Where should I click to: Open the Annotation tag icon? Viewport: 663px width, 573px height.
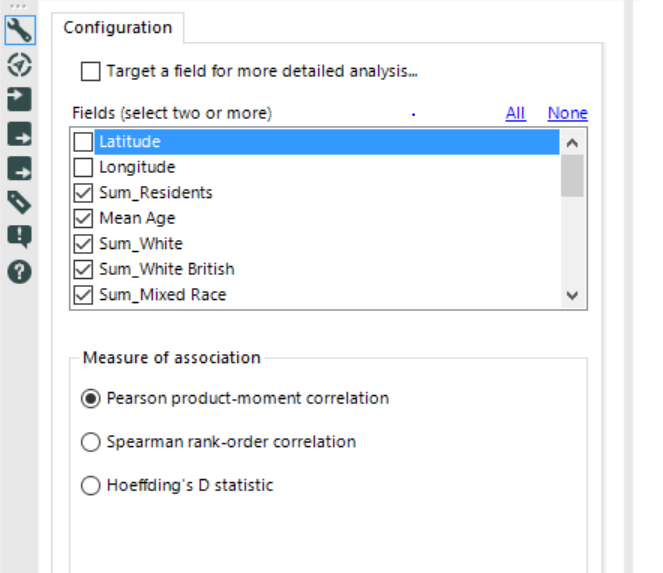pyautogui.click(x=19, y=202)
